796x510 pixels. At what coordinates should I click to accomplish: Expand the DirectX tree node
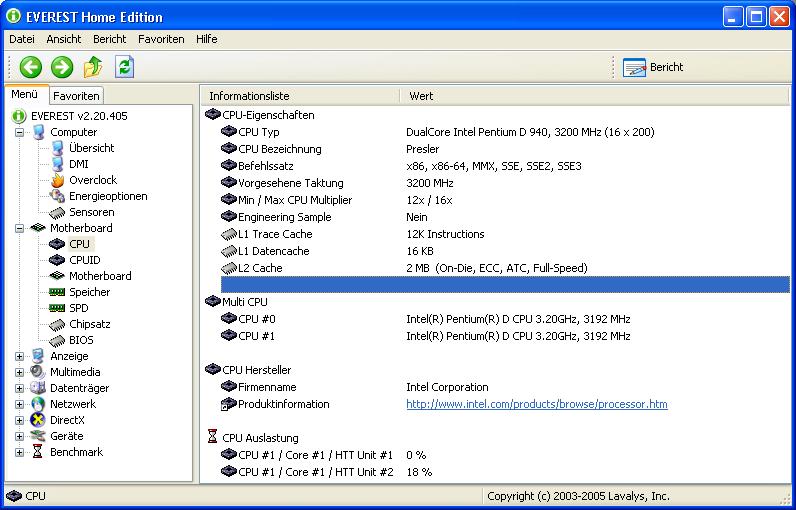point(19,420)
